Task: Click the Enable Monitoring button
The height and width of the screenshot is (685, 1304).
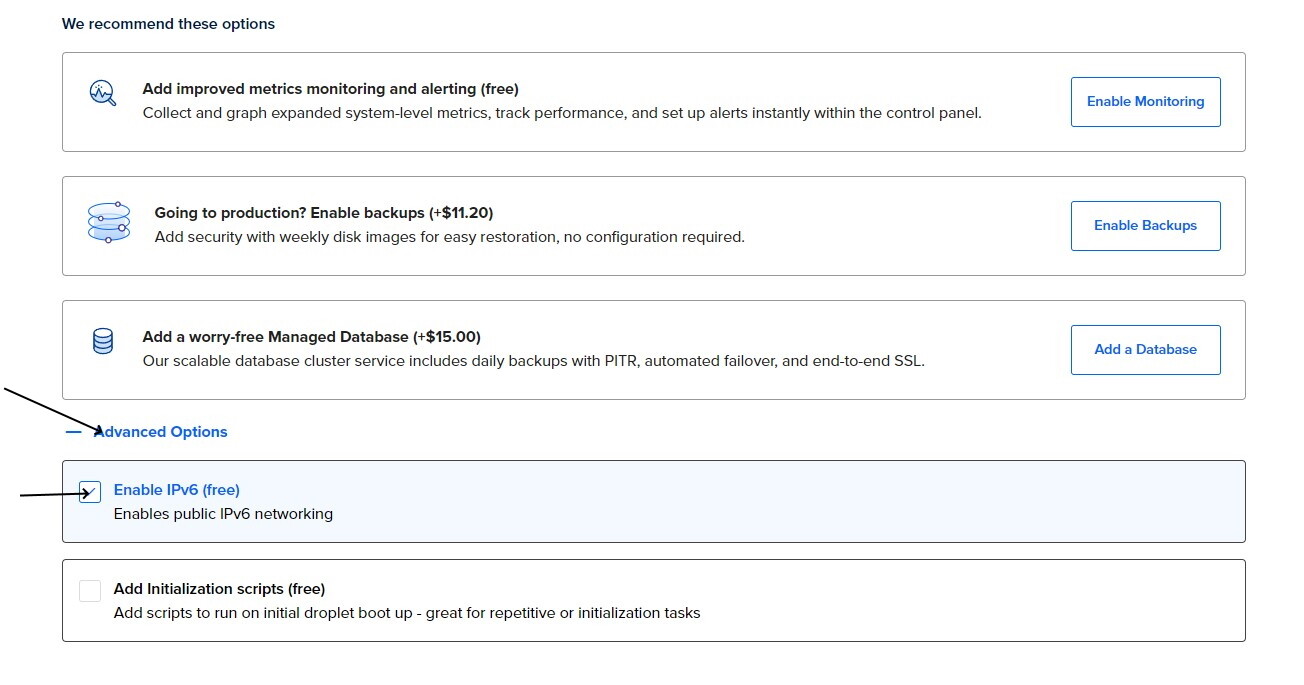Action: 1146,102
